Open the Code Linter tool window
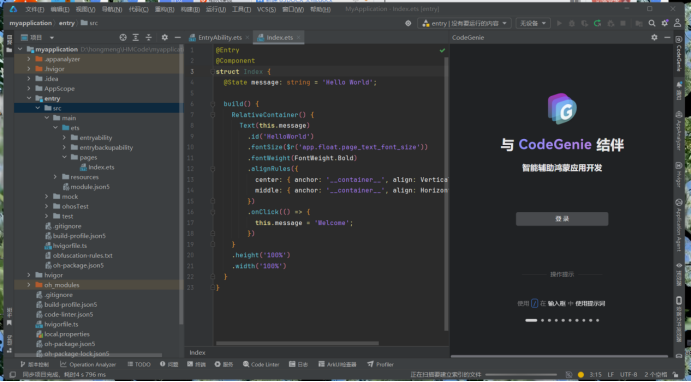The image size is (691, 382). tap(261, 364)
